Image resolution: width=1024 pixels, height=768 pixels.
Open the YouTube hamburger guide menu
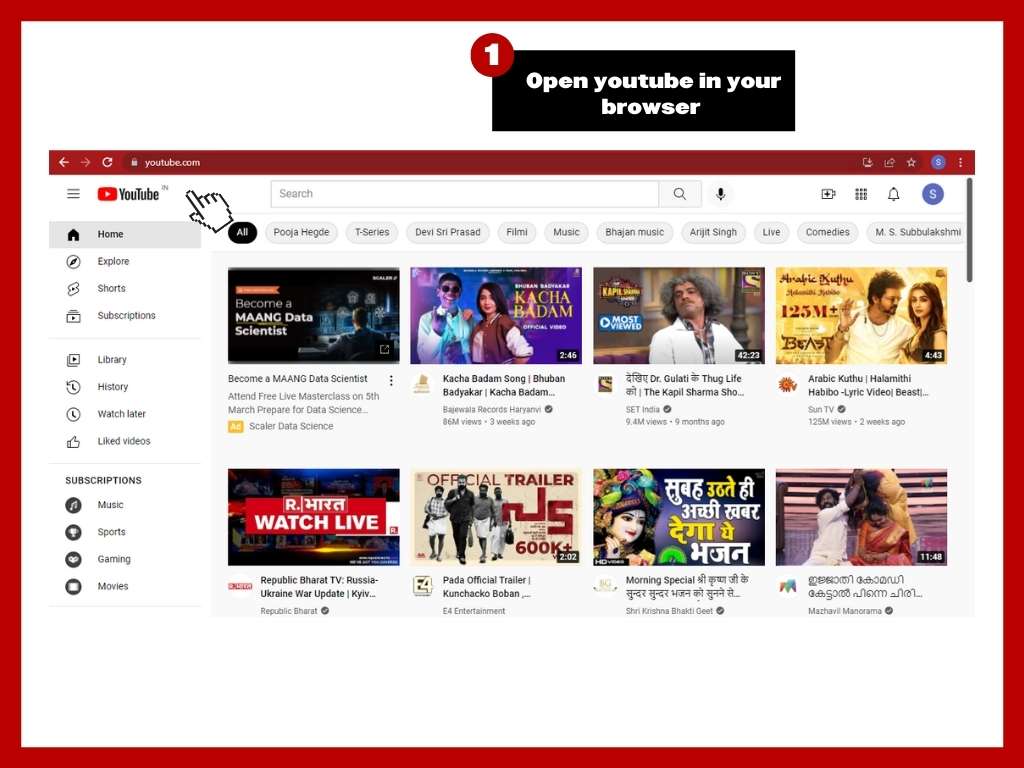[73, 194]
